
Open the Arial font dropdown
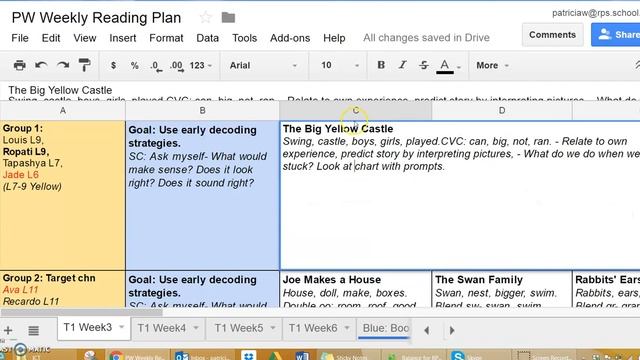point(263,65)
